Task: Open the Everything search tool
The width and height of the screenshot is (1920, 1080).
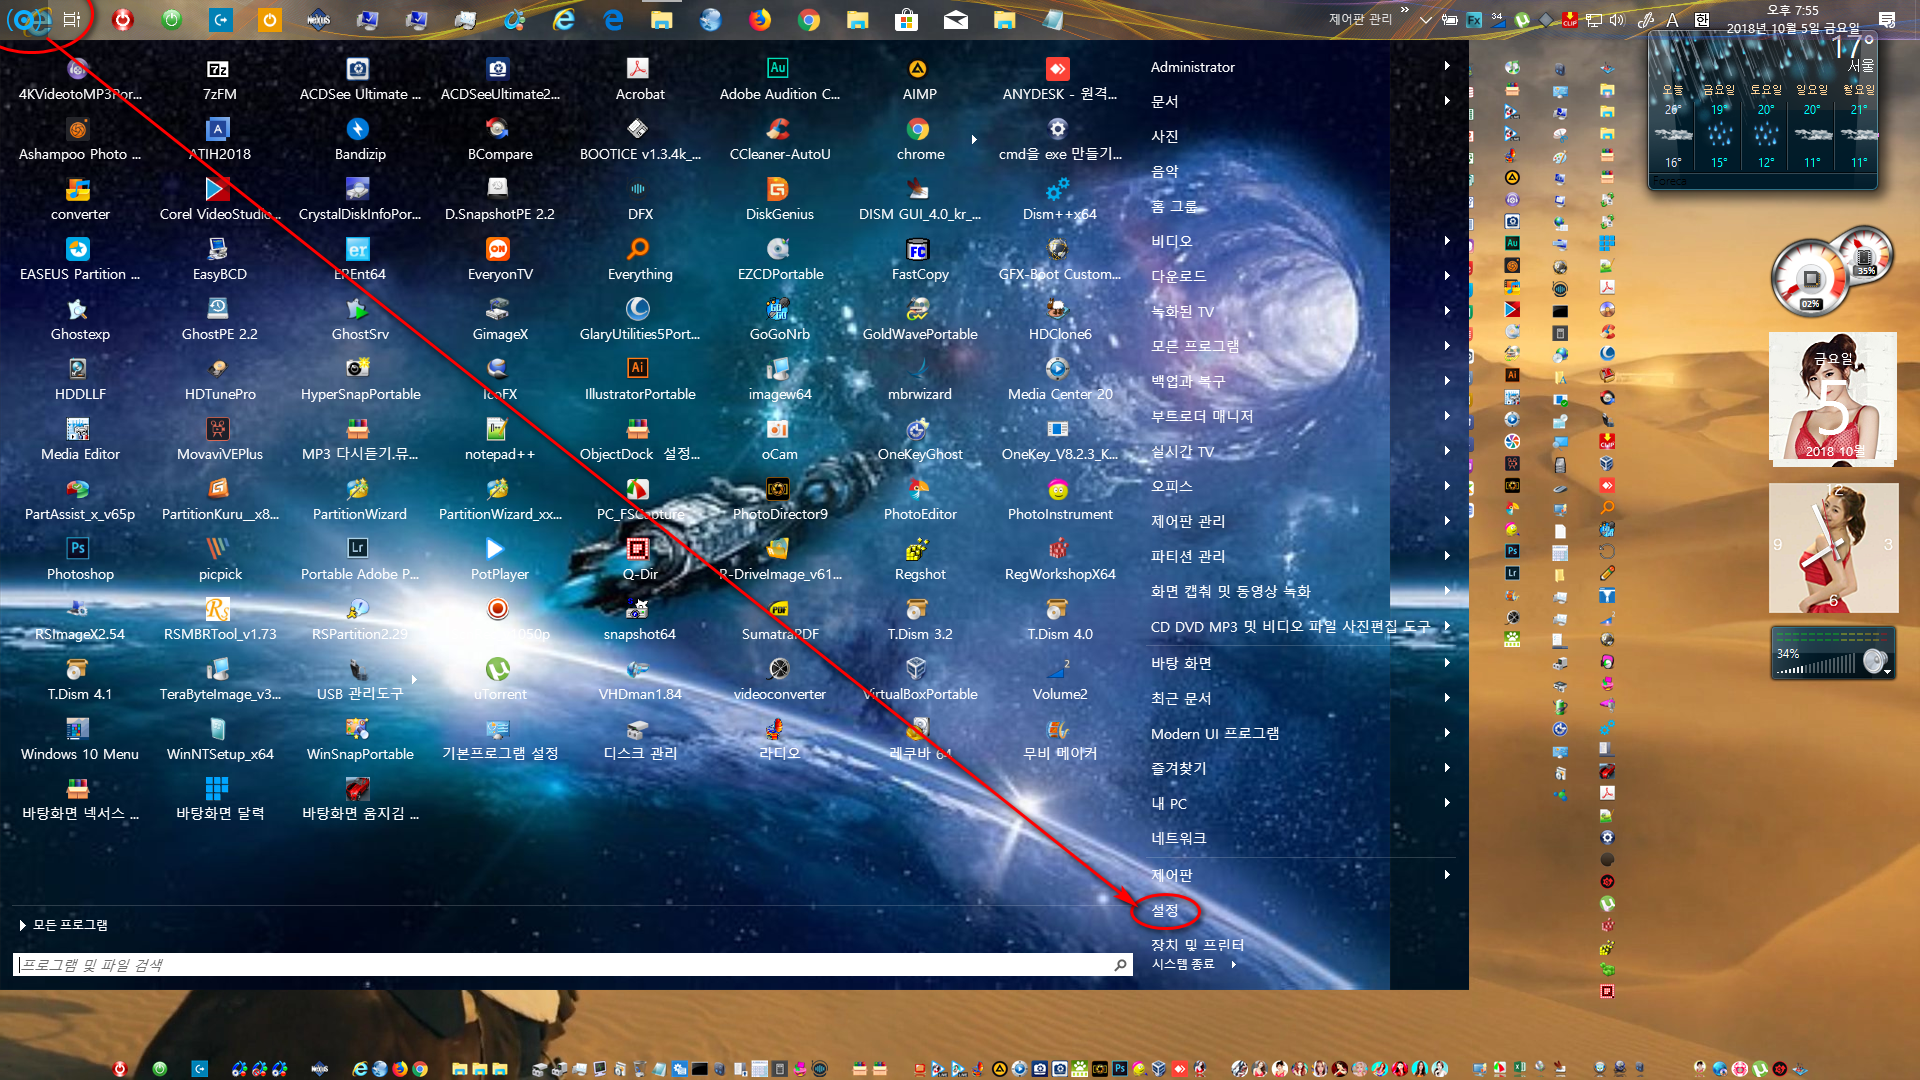Action: point(640,260)
